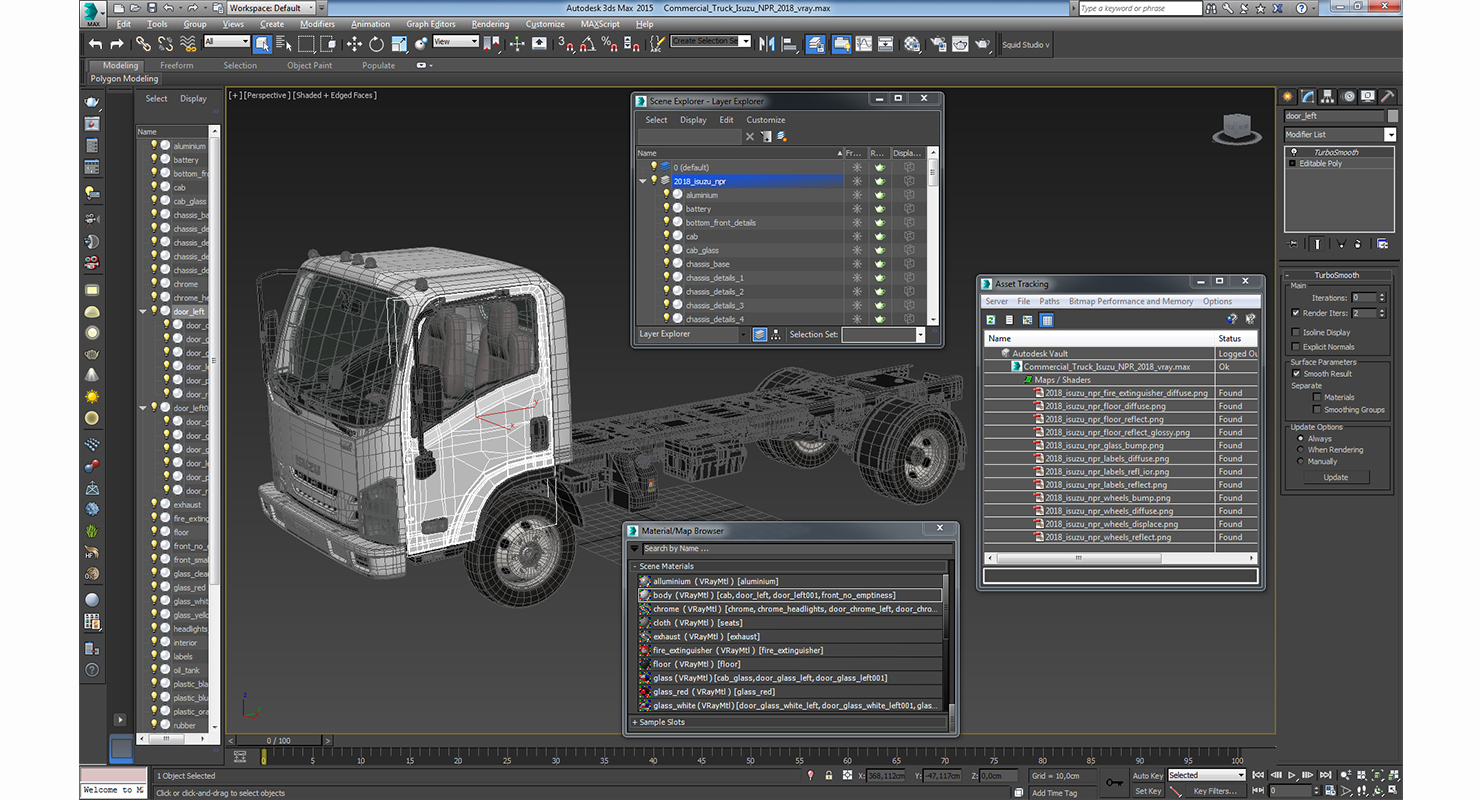Switch to the Freeform ribbon tab

[x=177, y=65]
